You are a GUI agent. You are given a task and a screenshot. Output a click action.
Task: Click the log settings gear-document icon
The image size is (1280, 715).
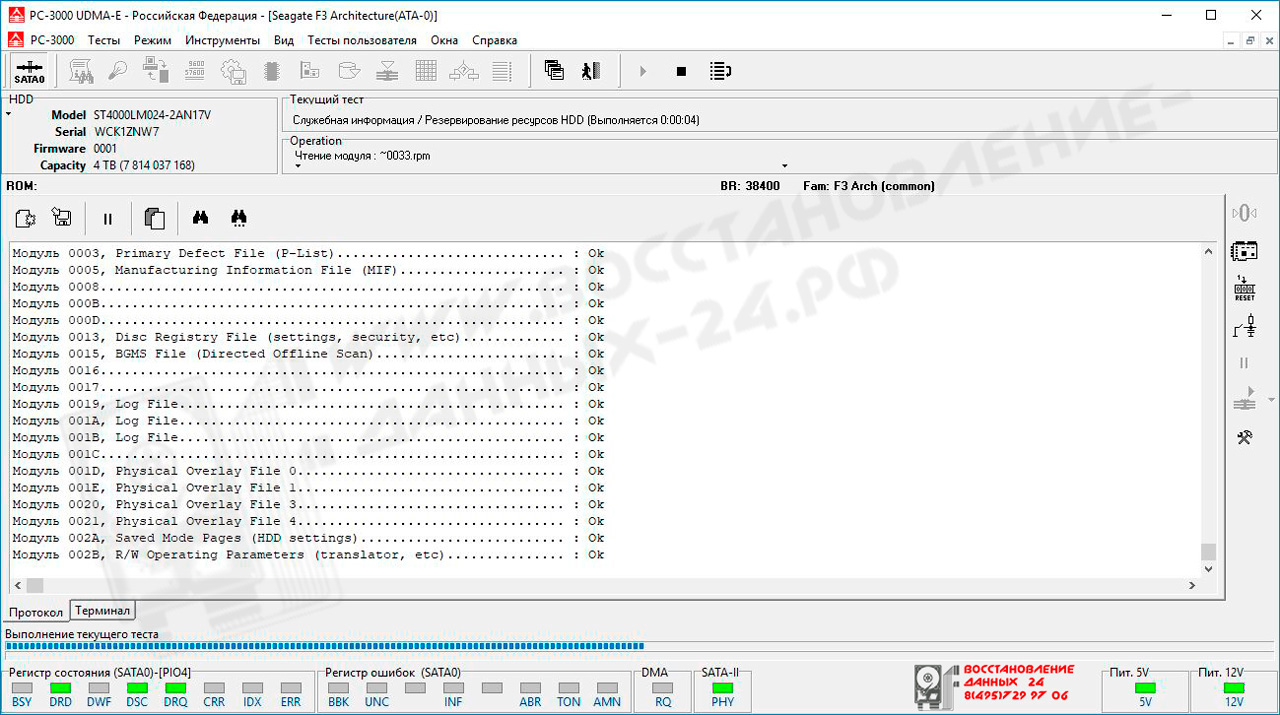coord(26,218)
